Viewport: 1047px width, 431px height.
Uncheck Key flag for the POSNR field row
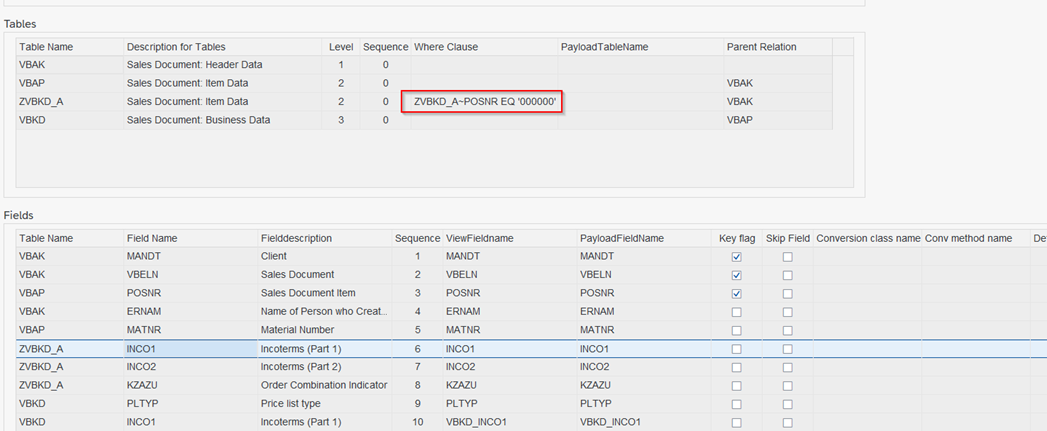(x=737, y=294)
